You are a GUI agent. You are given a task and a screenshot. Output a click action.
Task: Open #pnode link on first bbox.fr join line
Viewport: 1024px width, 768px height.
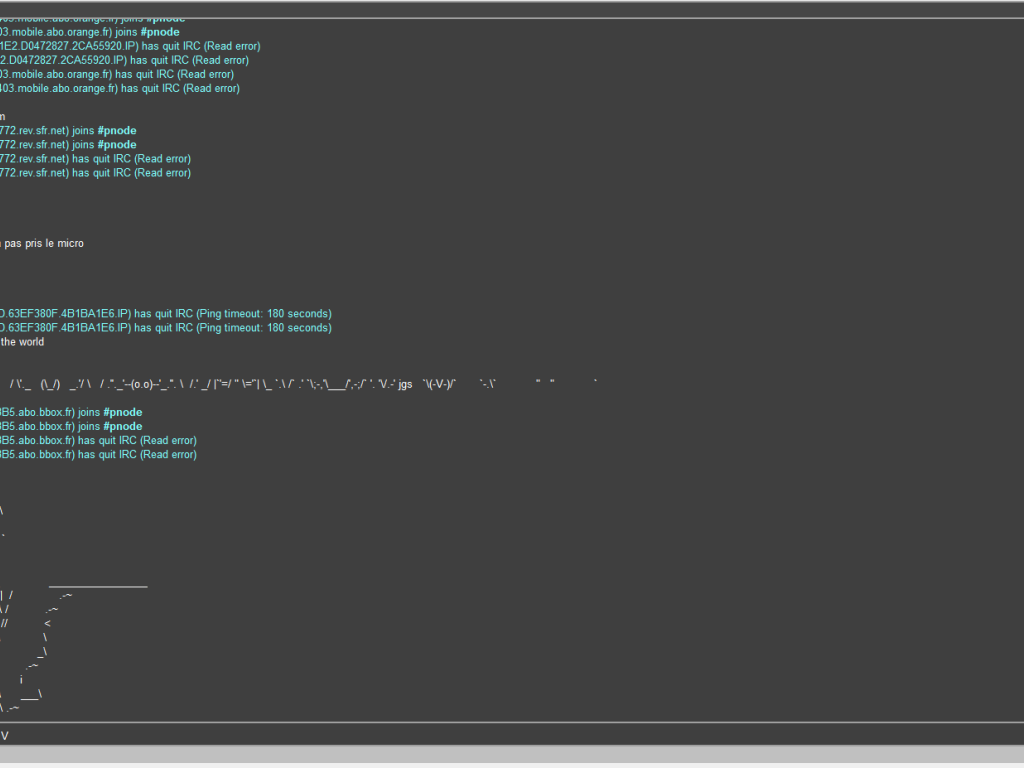(122, 412)
